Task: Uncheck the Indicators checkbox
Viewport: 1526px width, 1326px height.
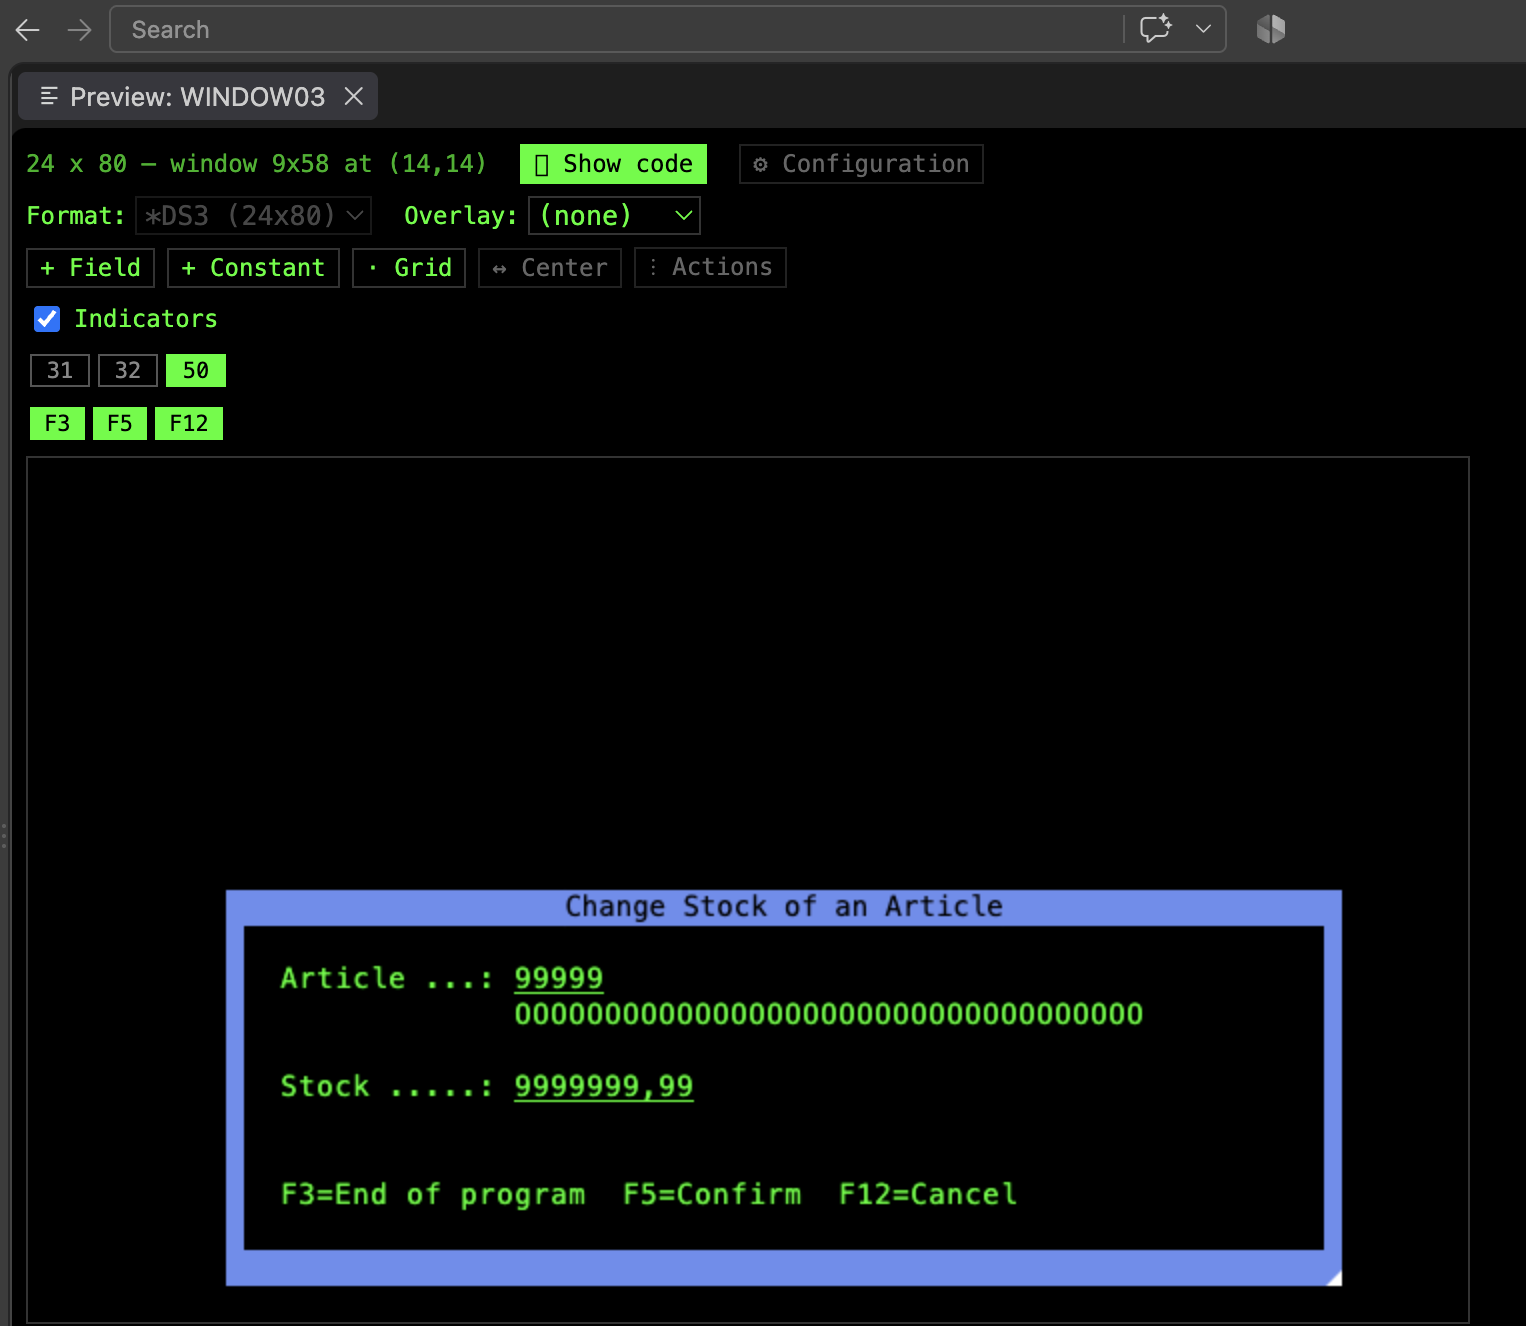Action: pyautogui.click(x=47, y=319)
